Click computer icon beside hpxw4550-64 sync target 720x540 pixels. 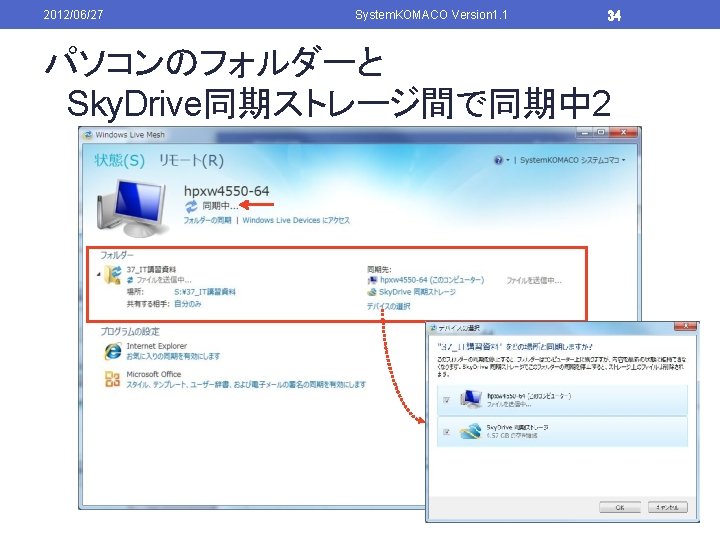[372, 280]
